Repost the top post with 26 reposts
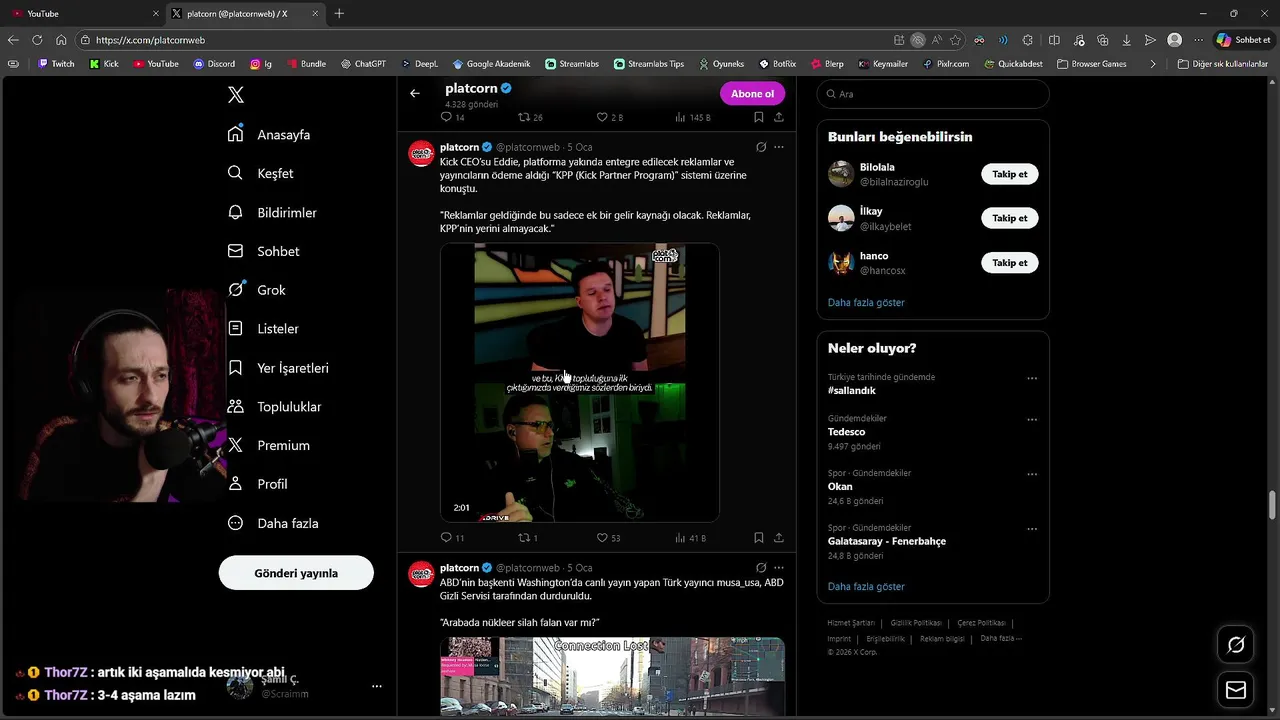 pos(530,117)
